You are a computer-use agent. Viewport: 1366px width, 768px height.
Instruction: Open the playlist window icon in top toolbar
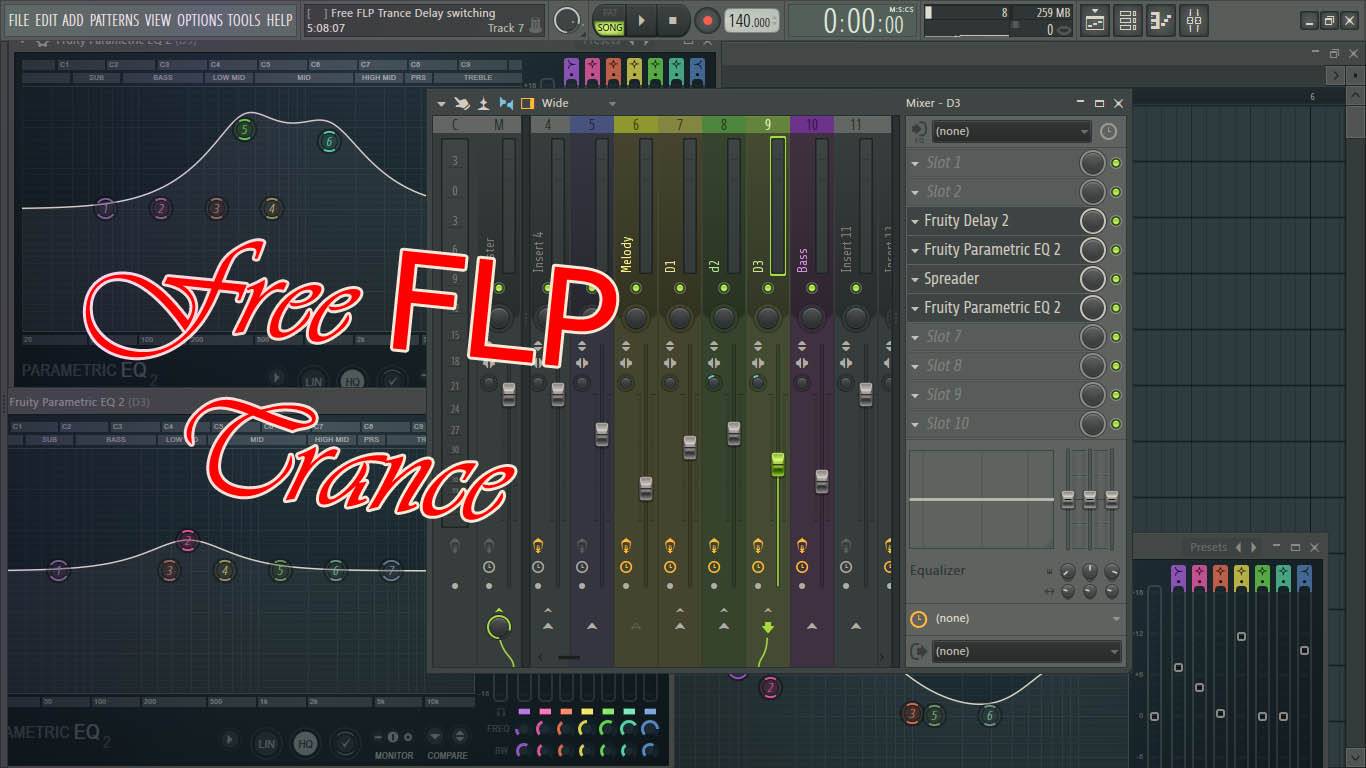click(x=1095, y=19)
